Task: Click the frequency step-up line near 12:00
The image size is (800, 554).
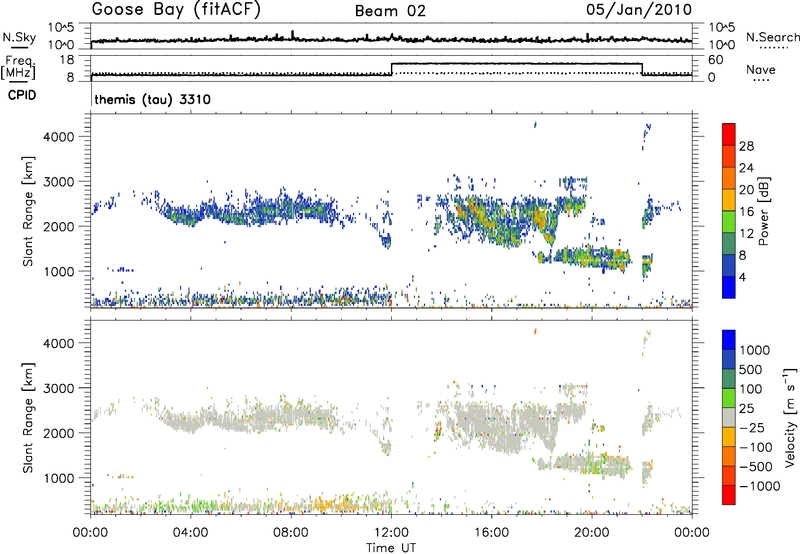Action: click(x=391, y=69)
